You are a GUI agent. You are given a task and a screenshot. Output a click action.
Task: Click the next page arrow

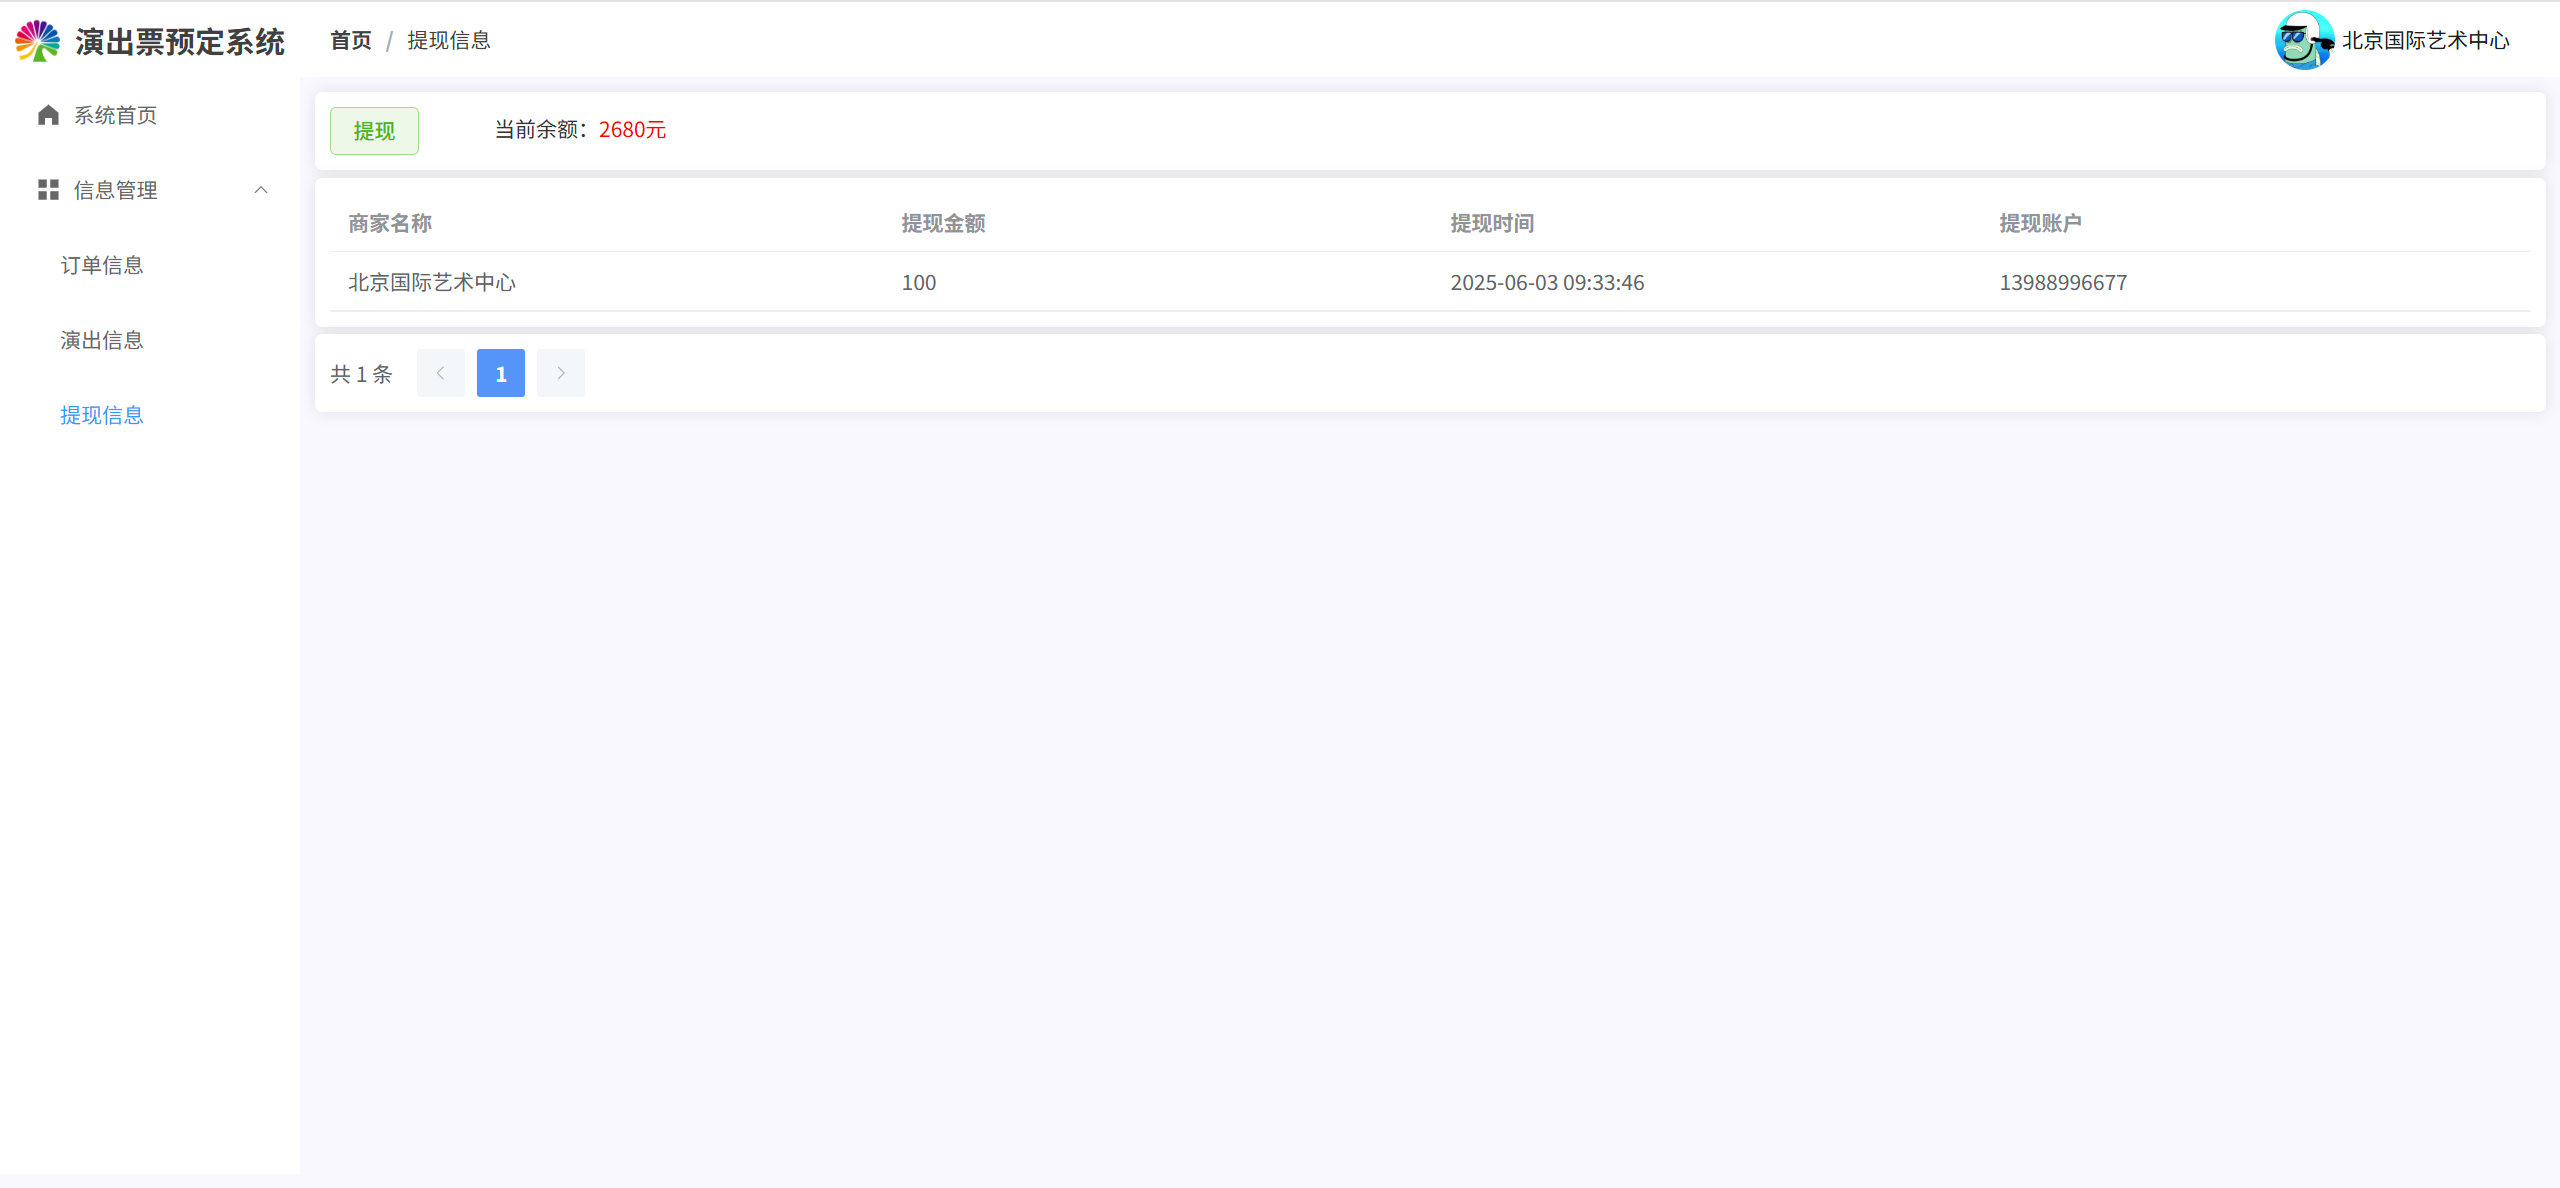coord(561,373)
